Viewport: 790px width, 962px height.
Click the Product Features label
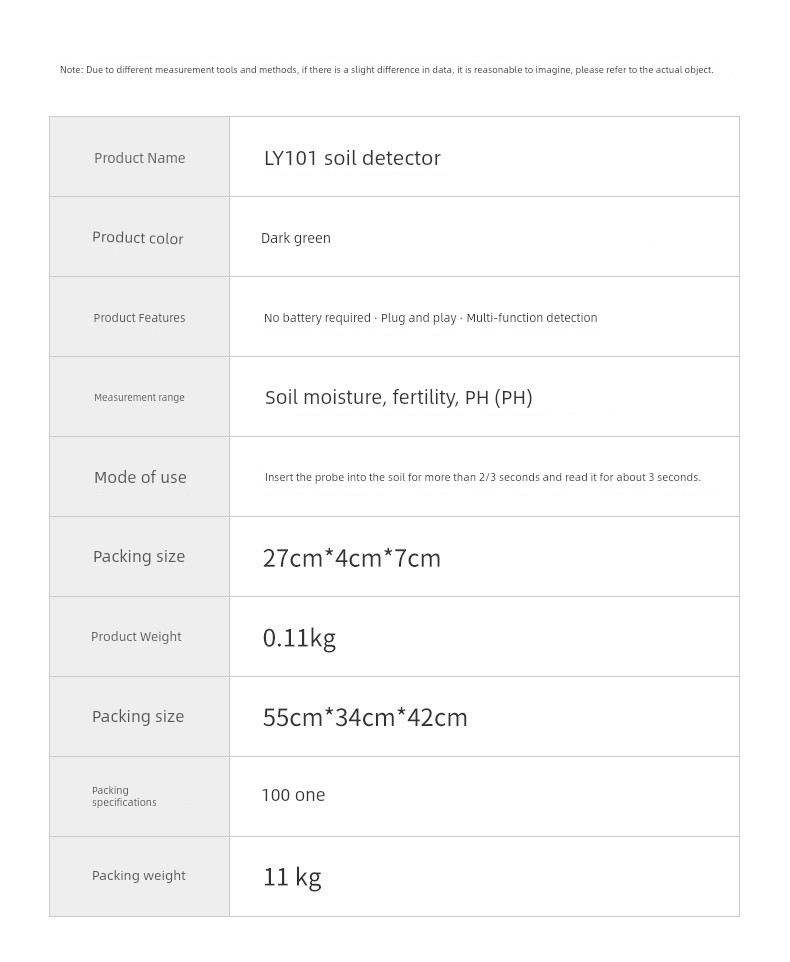tap(139, 318)
